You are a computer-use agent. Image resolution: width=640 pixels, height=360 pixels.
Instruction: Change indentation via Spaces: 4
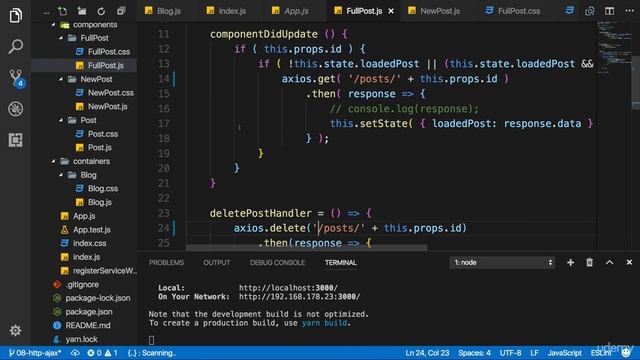(474, 353)
